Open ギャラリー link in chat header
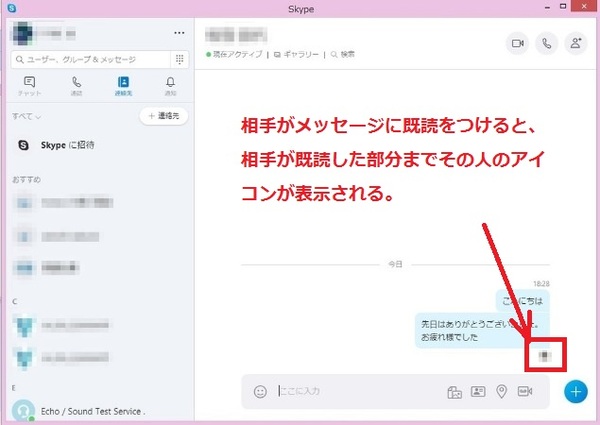600x425 pixels. tap(297, 55)
